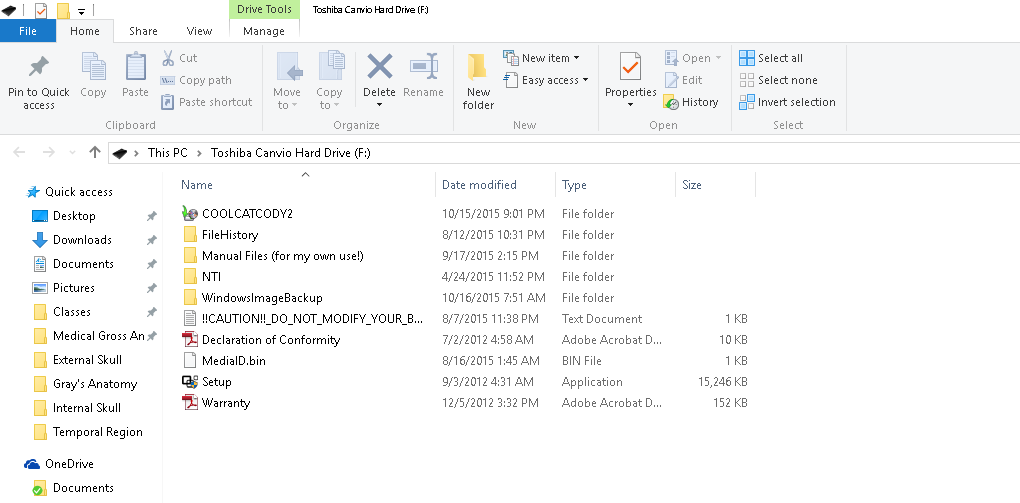
Task: Click the Select all icon
Action: [747, 58]
